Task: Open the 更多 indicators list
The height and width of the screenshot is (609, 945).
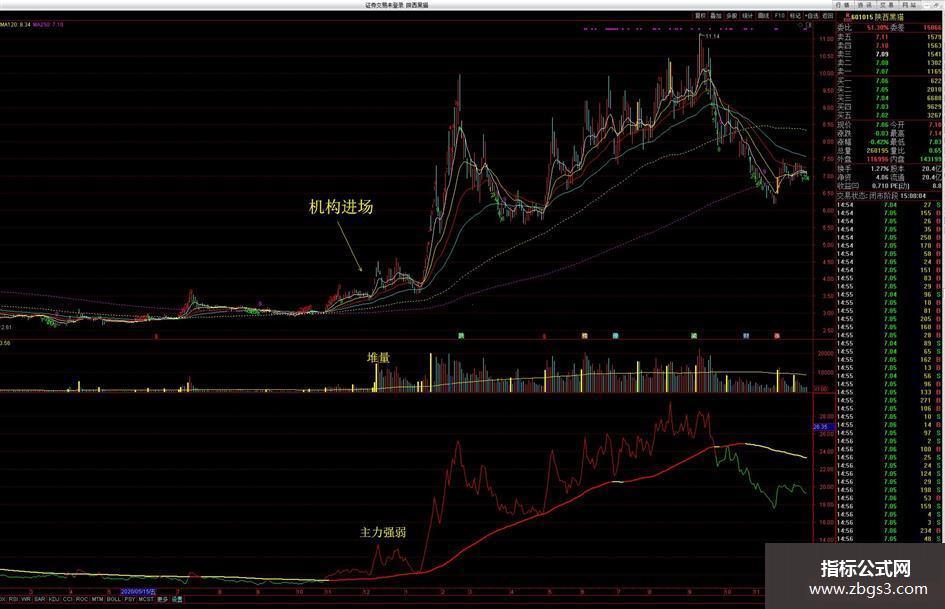Action: pos(163,599)
